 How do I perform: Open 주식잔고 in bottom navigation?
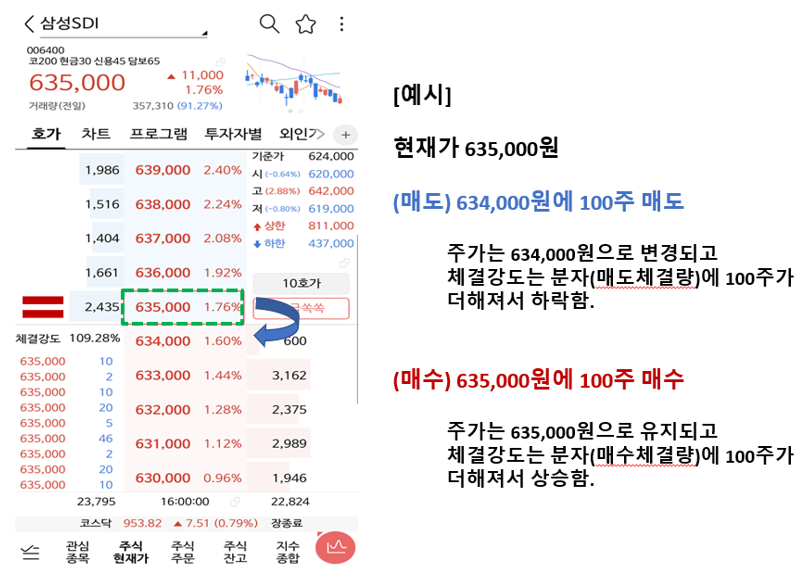(235, 552)
